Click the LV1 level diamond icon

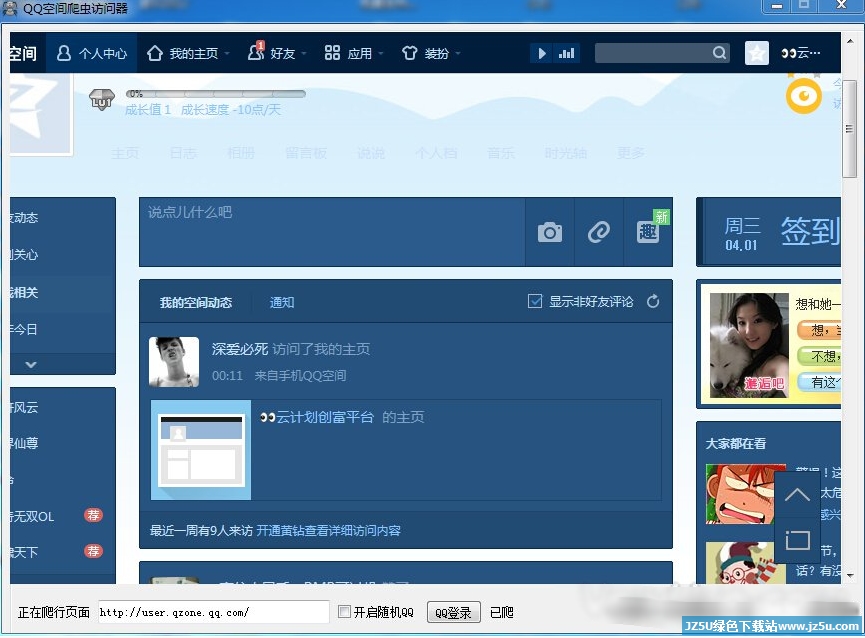coord(102,99)
